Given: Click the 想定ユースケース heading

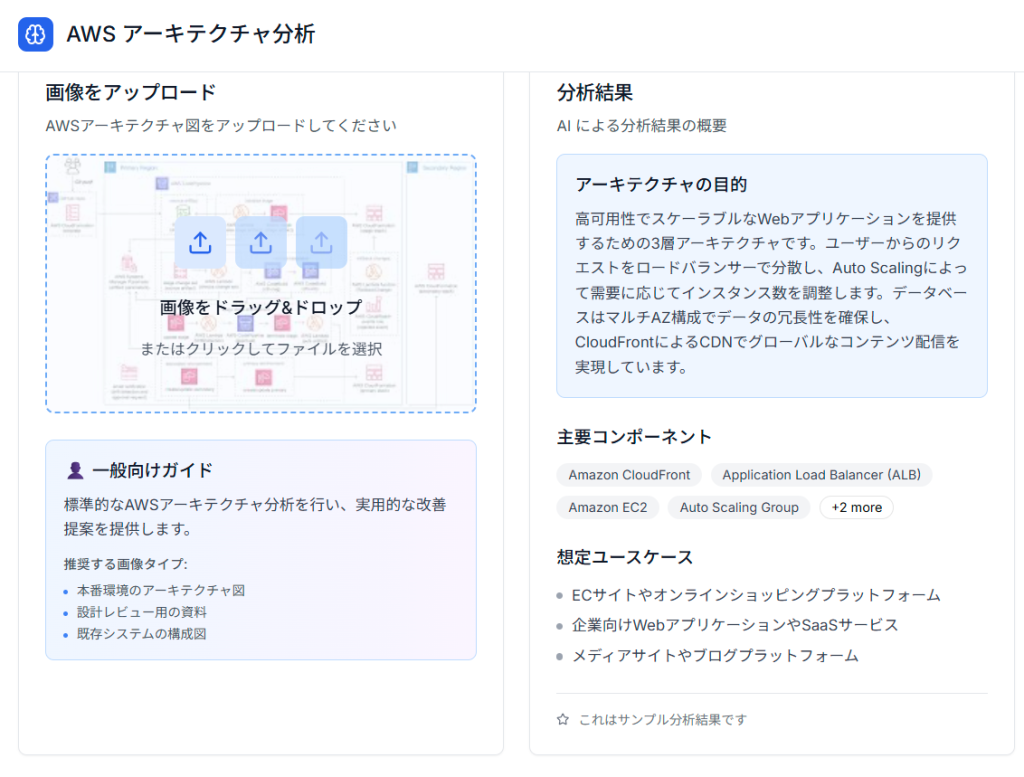Looking at the screenshot, I should [x=625, y=557].
